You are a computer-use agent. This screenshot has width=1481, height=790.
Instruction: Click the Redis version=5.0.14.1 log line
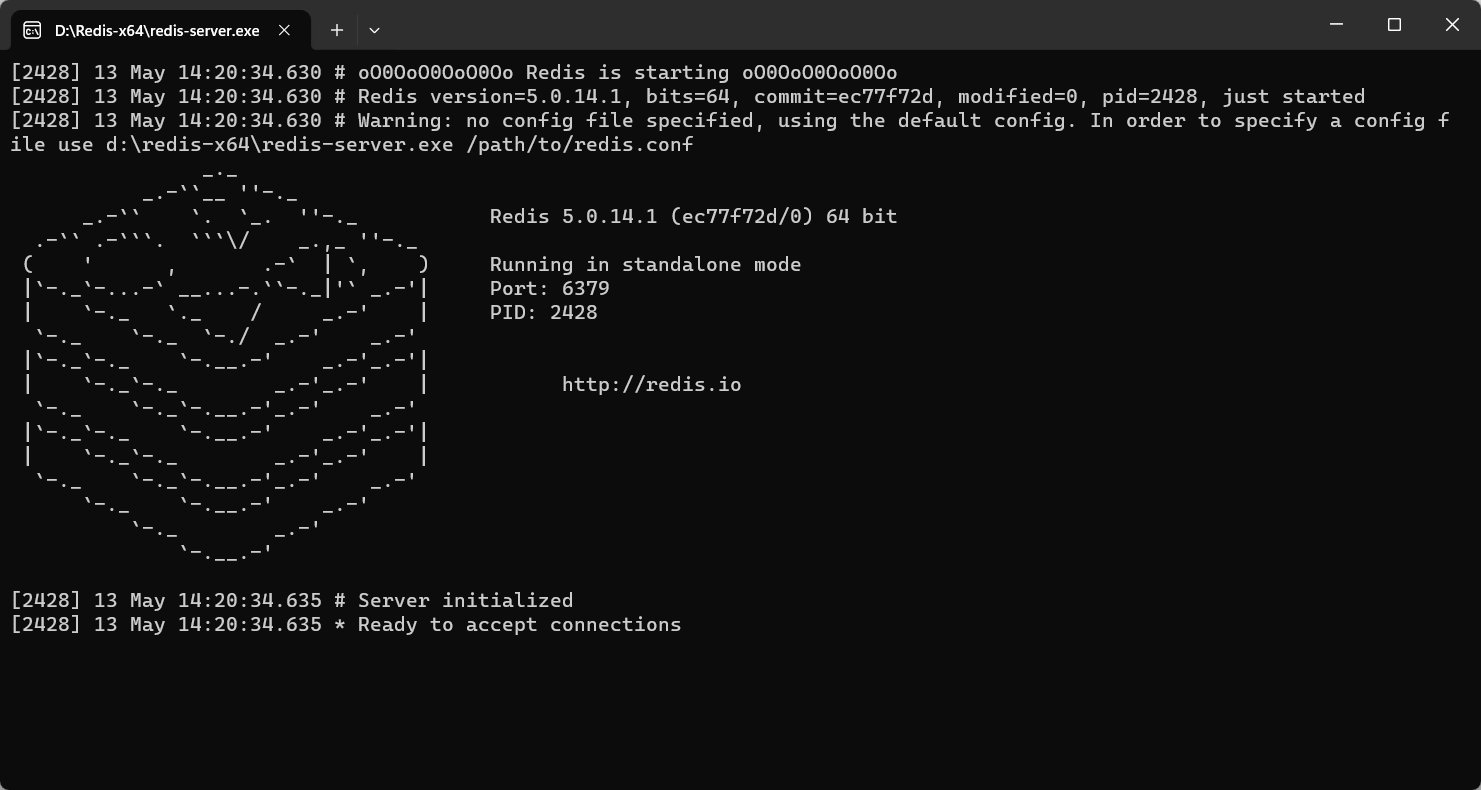pyautogui.click(x=688, y=96)
